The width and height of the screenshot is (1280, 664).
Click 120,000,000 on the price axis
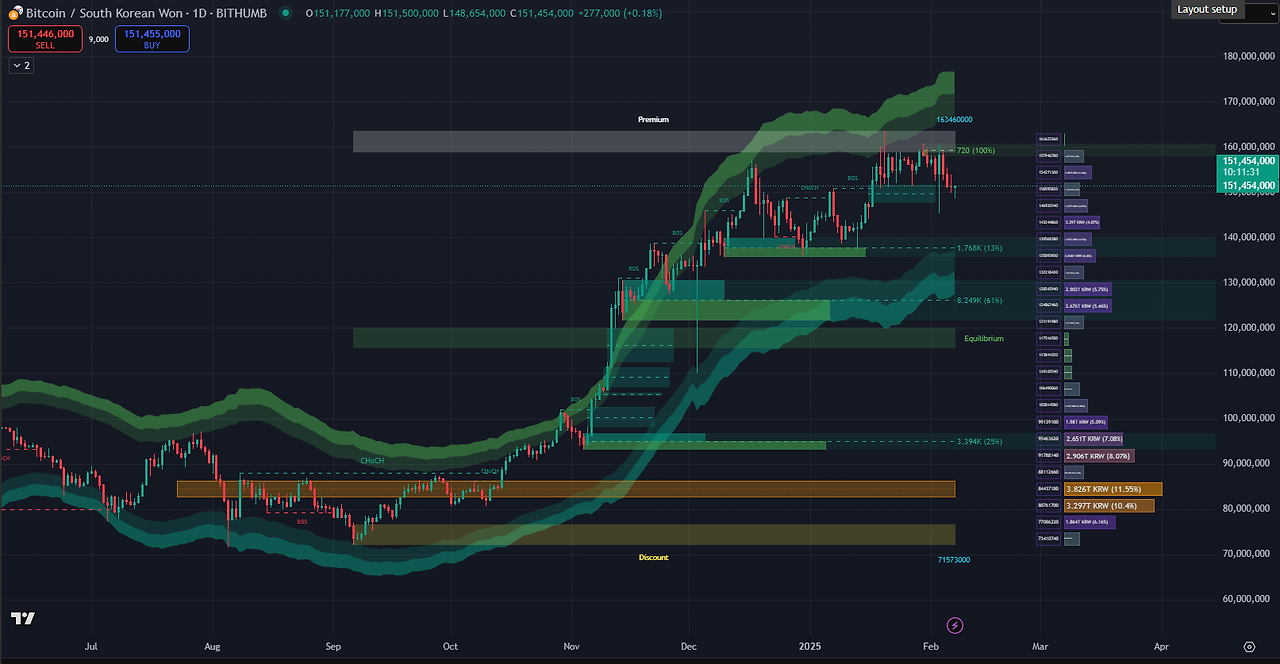pos(1248,327)
